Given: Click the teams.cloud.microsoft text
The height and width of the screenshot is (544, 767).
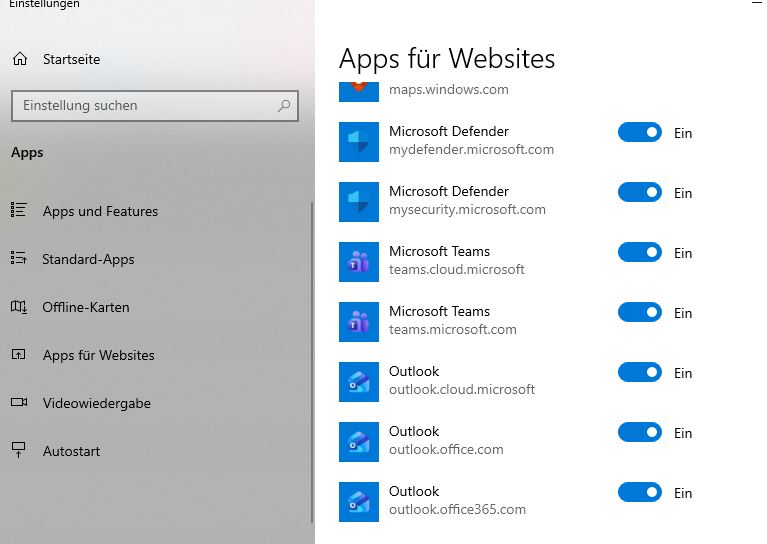Looking at the screenshot, I should 457,269.
